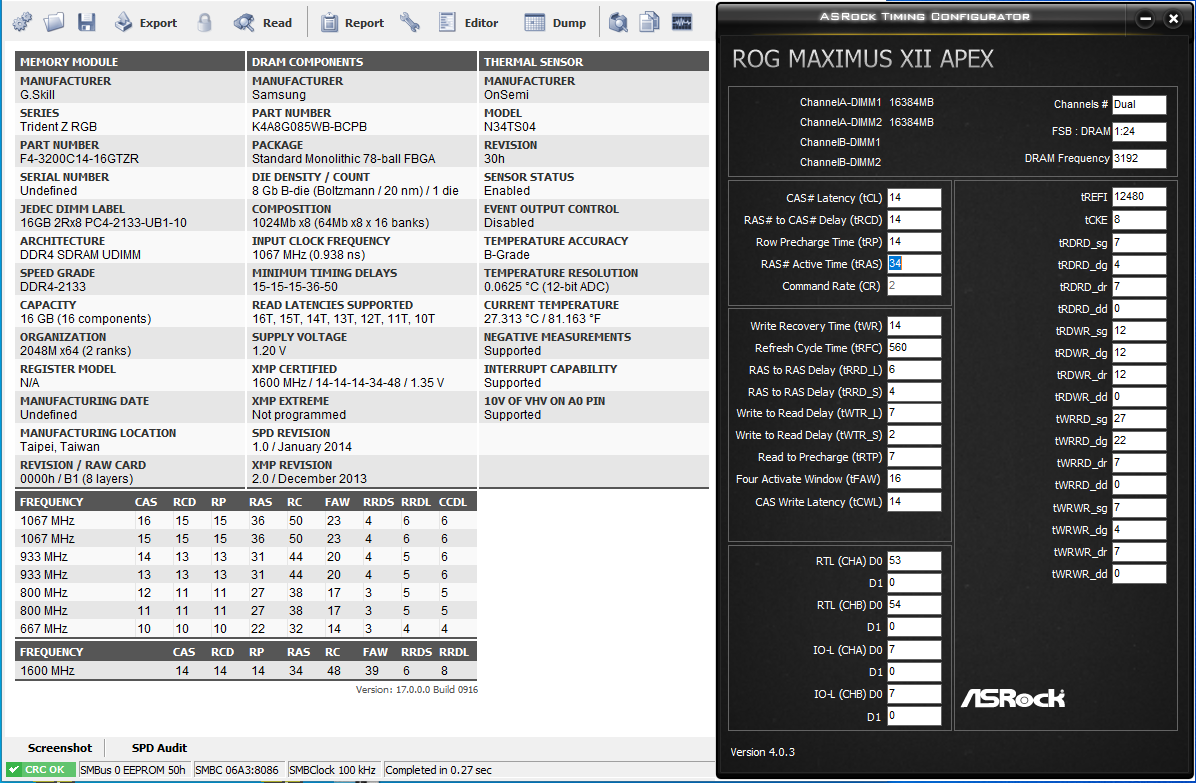Click the tRRD_L field showing 6
1196x783 pixels.
tap(914, 370)
